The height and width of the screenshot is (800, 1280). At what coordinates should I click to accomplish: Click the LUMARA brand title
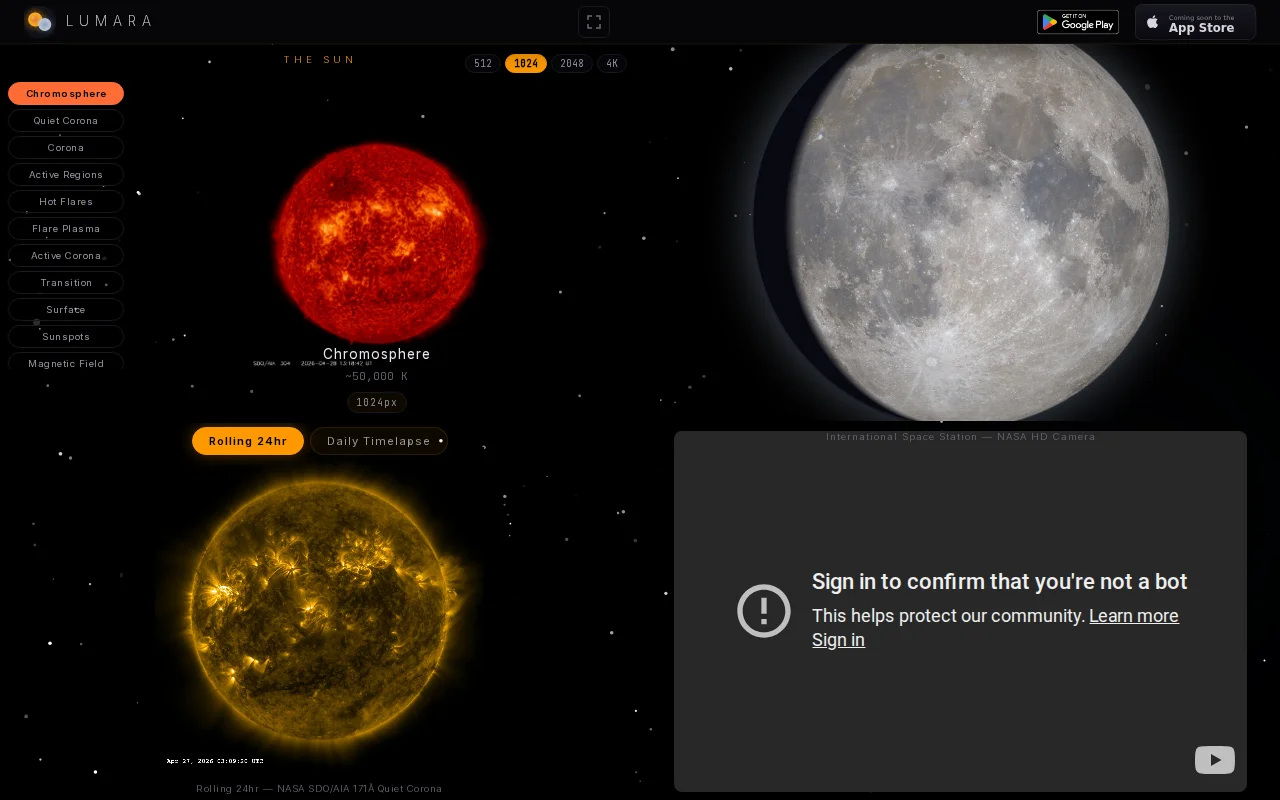coord(109,21)
